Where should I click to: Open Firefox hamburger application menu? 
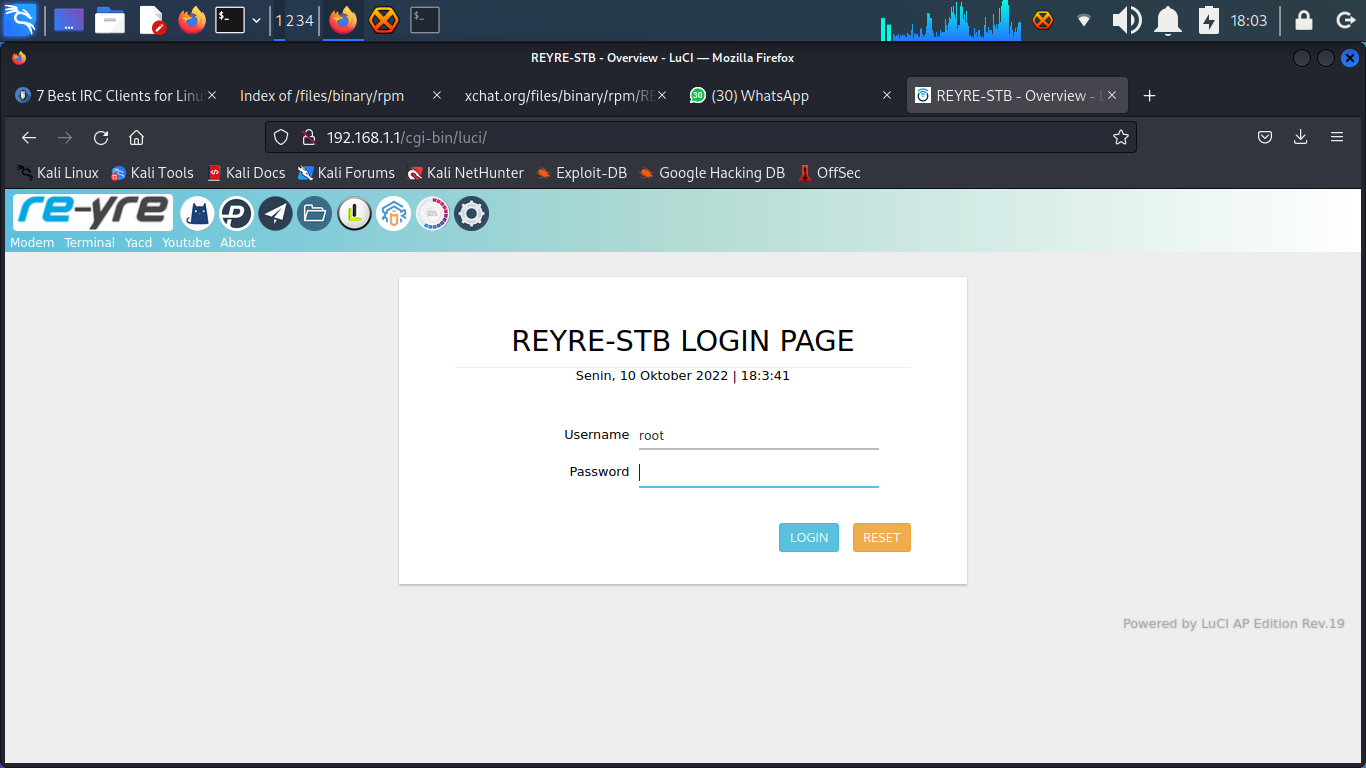pyautogui.click(x=1336, y=137)
